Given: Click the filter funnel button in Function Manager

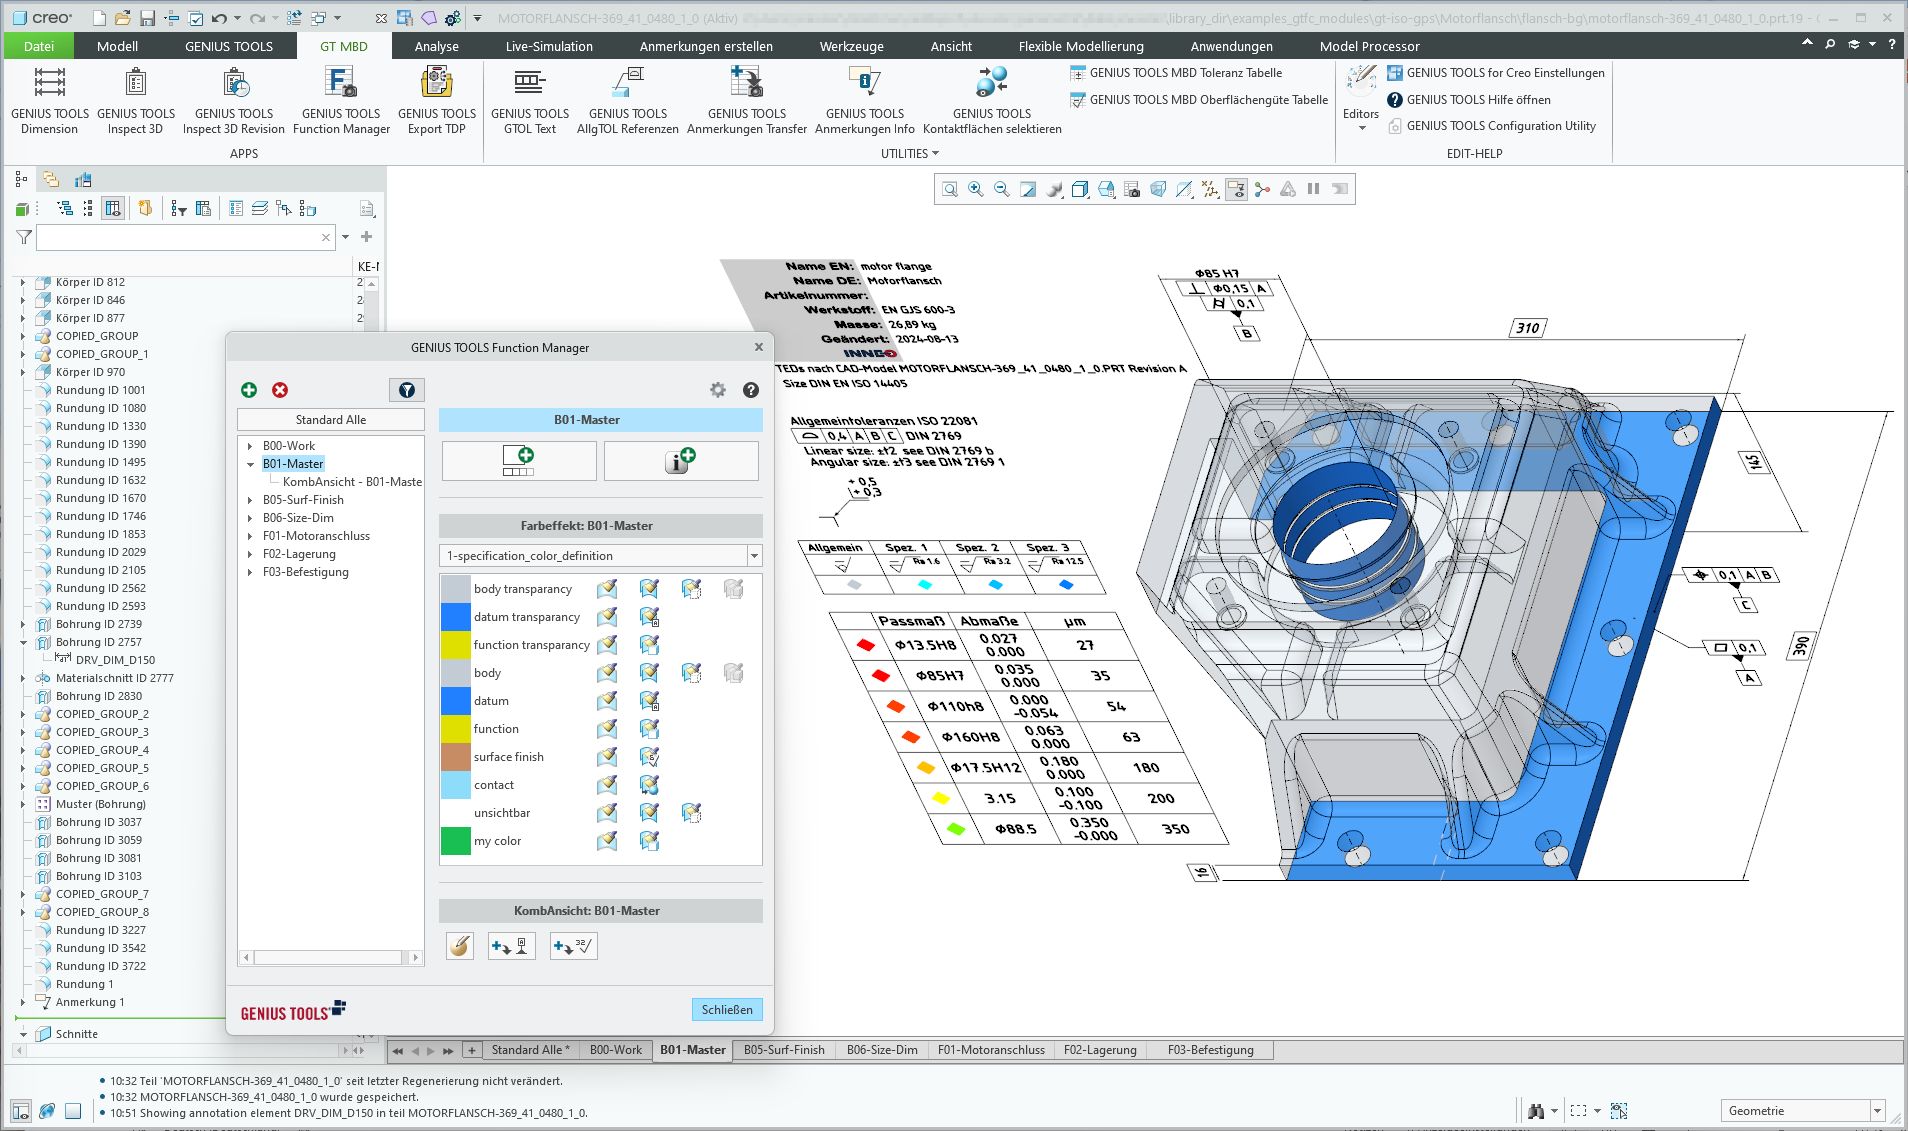Looking at the screenshot, I should (x=407, y=390).
